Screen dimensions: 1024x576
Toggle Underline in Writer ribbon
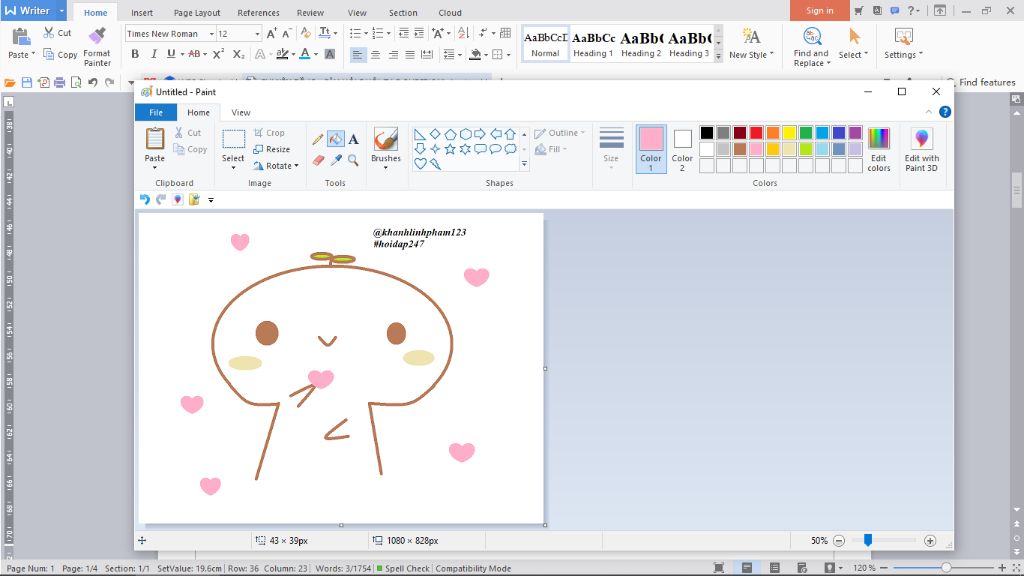click(x=171, y=54)
